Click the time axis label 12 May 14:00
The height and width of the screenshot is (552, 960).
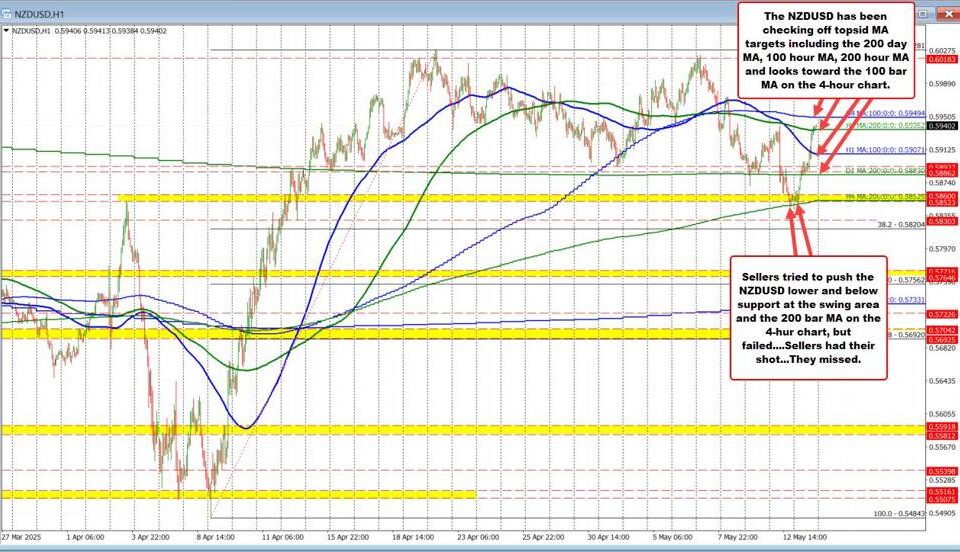(806, 537)
